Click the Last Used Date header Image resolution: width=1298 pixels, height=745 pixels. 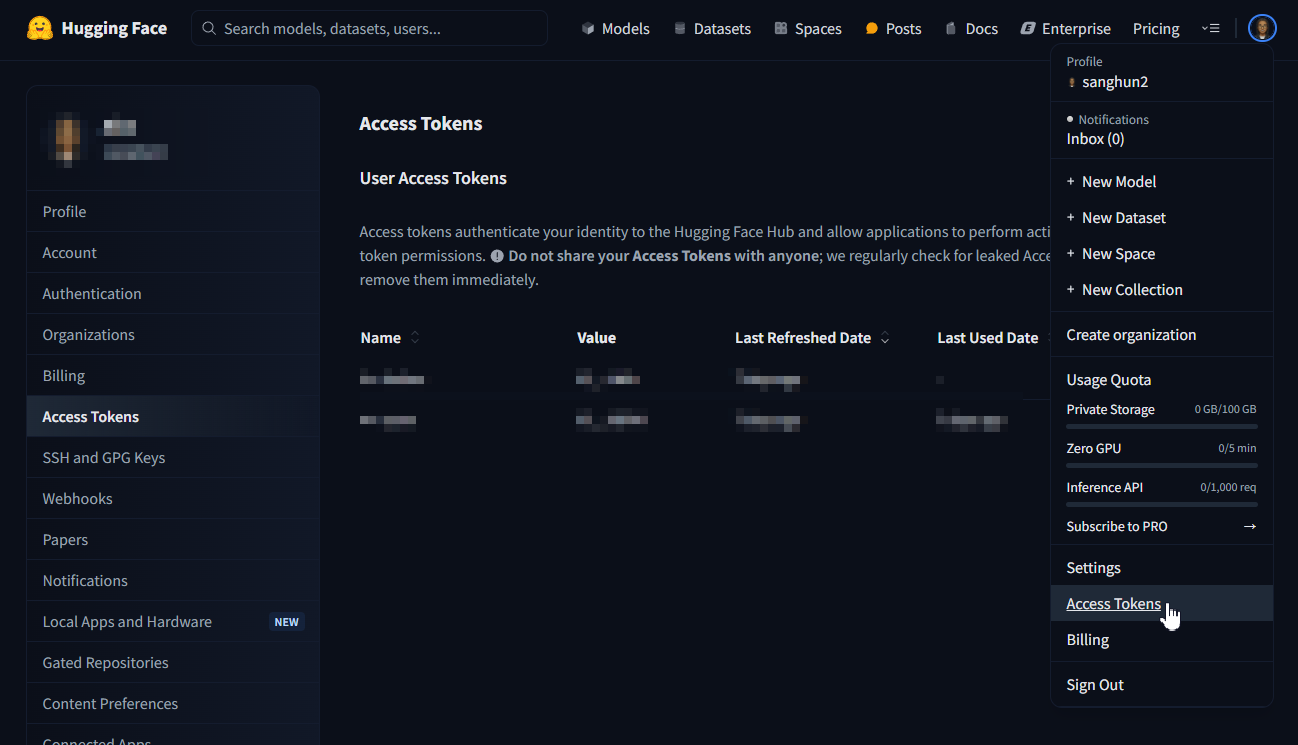(987, 338)
